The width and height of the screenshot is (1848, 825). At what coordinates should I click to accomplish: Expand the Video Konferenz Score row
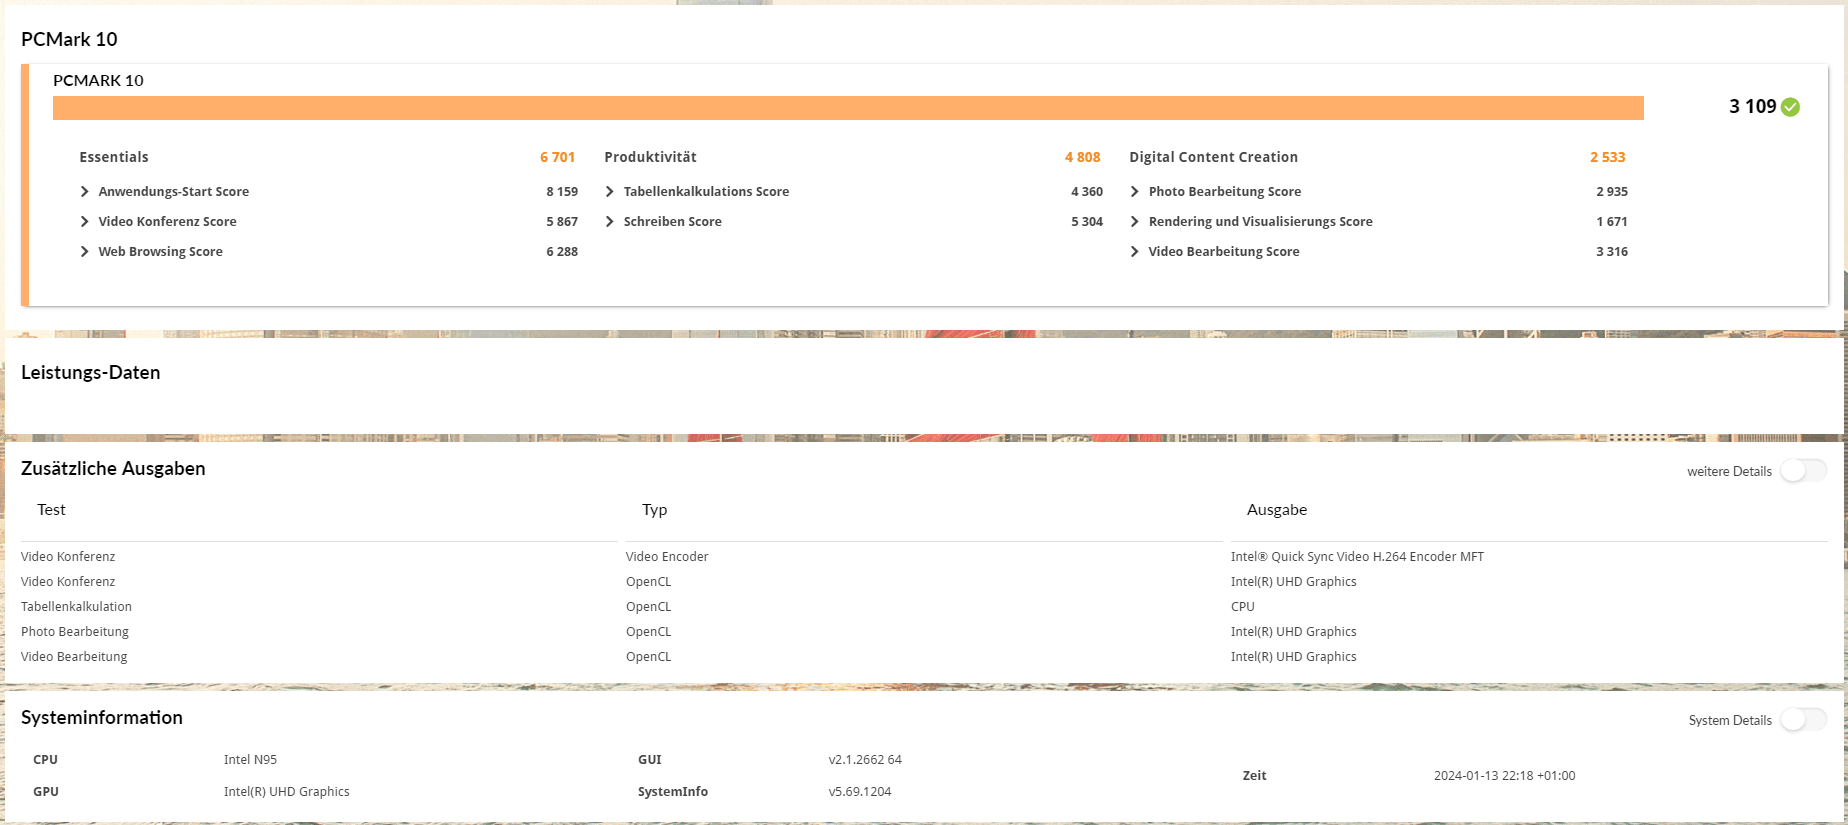pyautogui.click(x=85, y=222)
